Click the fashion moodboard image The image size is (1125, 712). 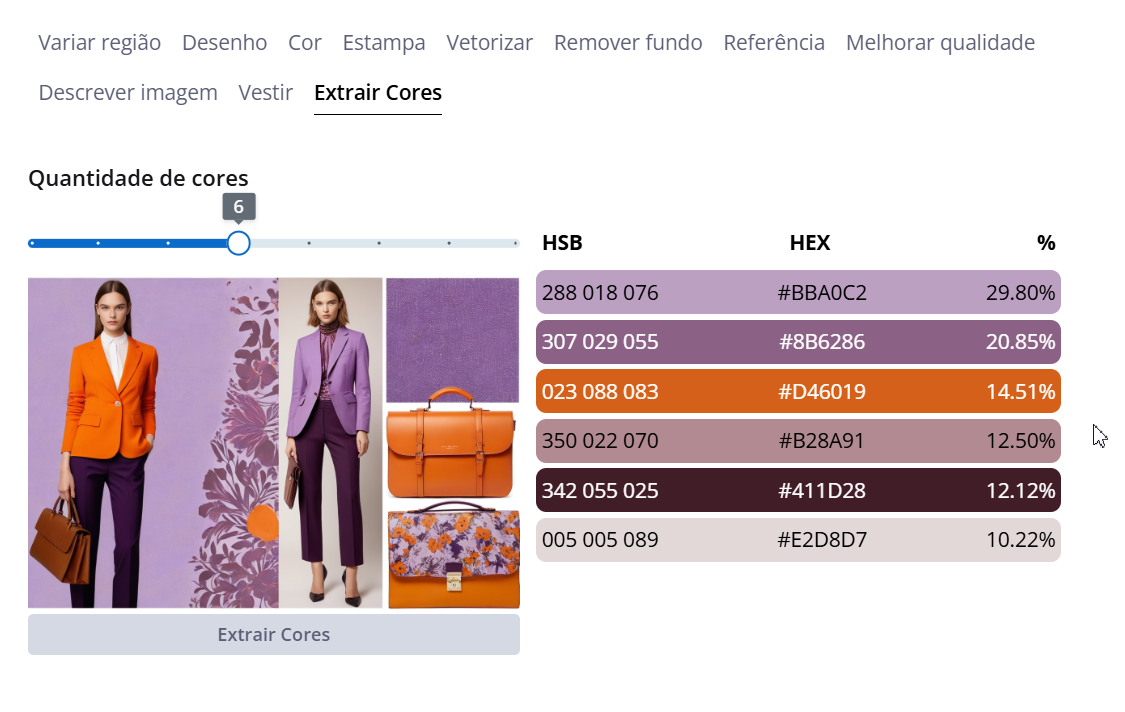(x=274, y=443)
